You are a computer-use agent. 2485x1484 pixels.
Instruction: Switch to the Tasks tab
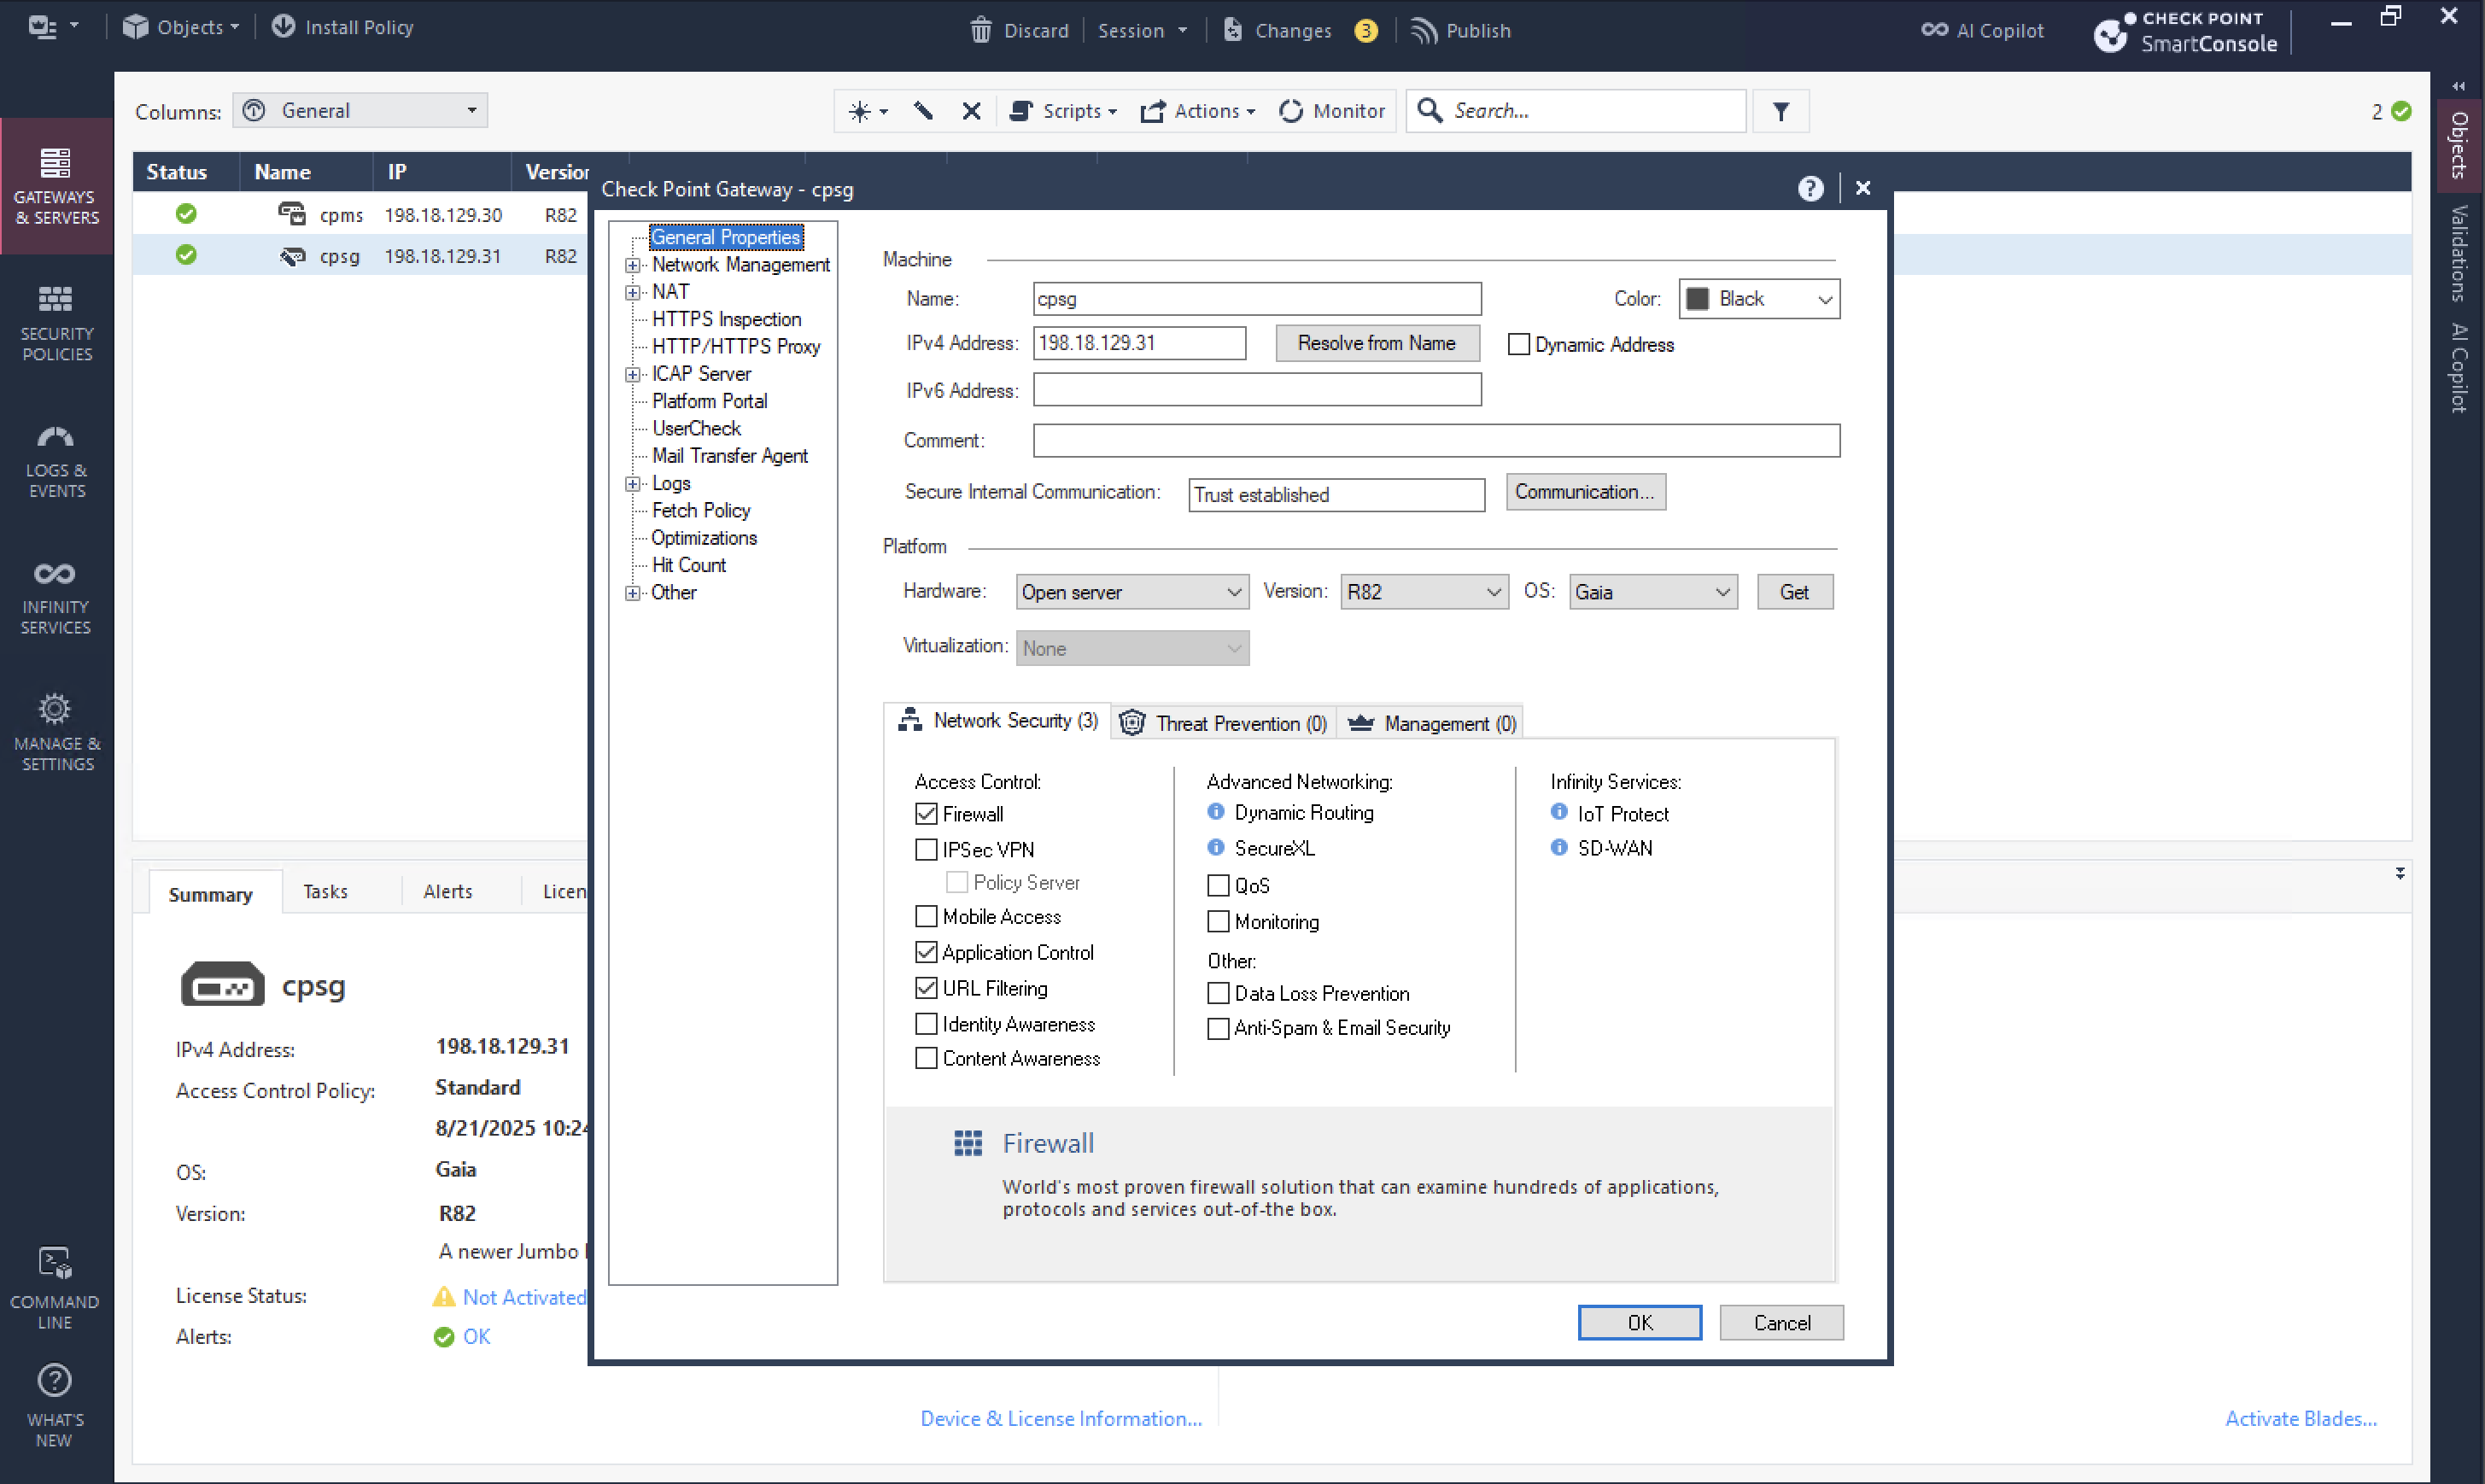325,891
